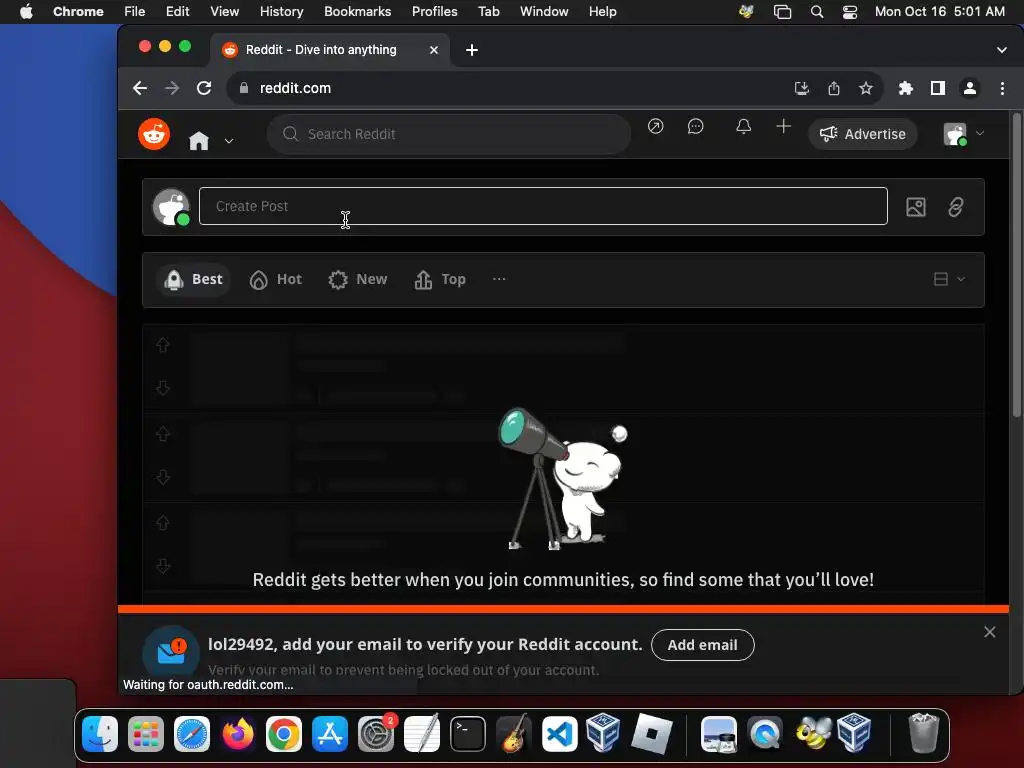The width and height of the screenshot is (1024, 768).
Task: Sort feed by Best
Action: click(193, 280)
